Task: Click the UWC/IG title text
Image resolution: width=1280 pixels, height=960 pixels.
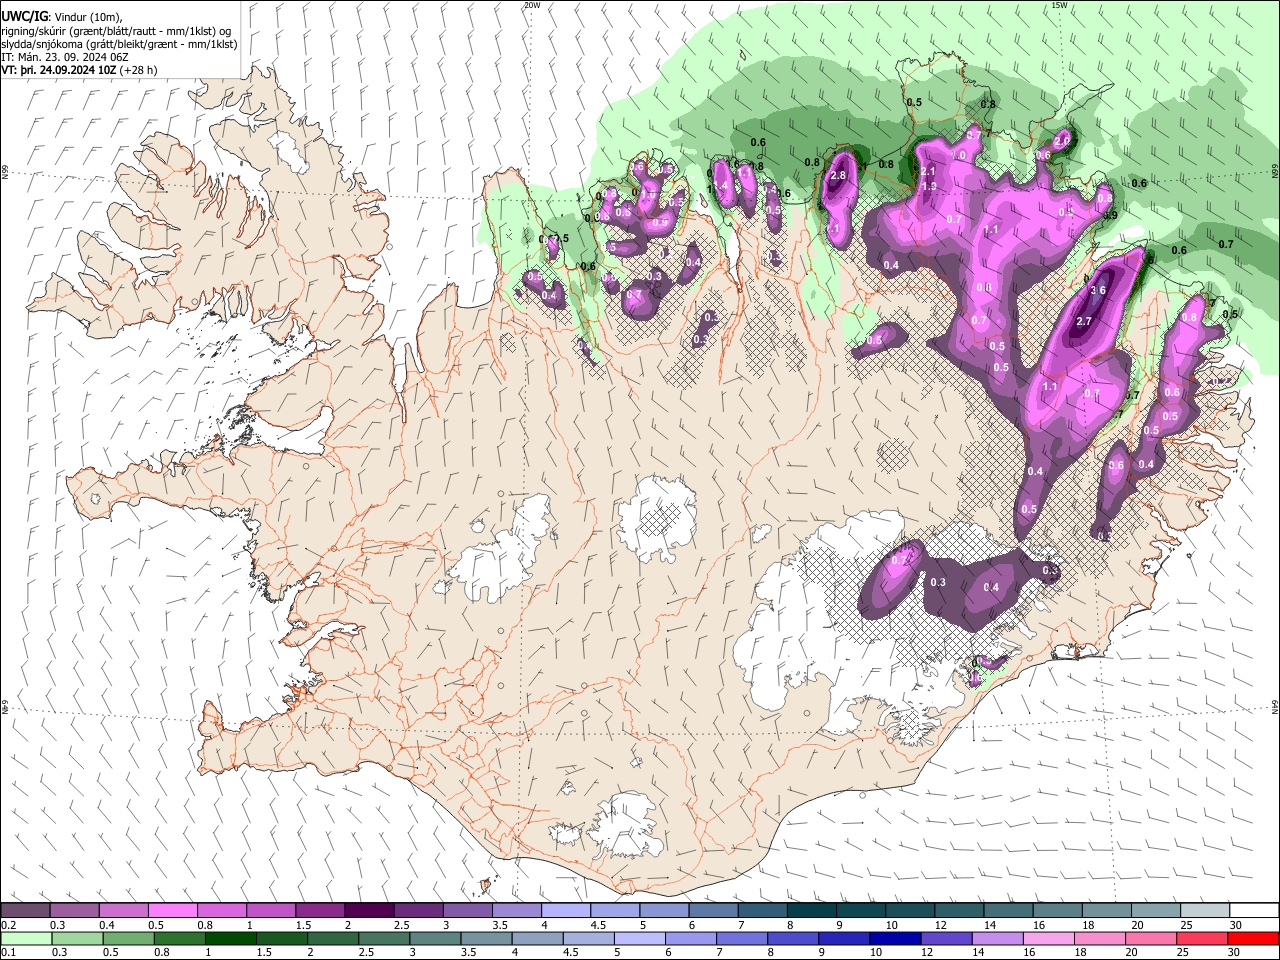Action: click(23, 16)
